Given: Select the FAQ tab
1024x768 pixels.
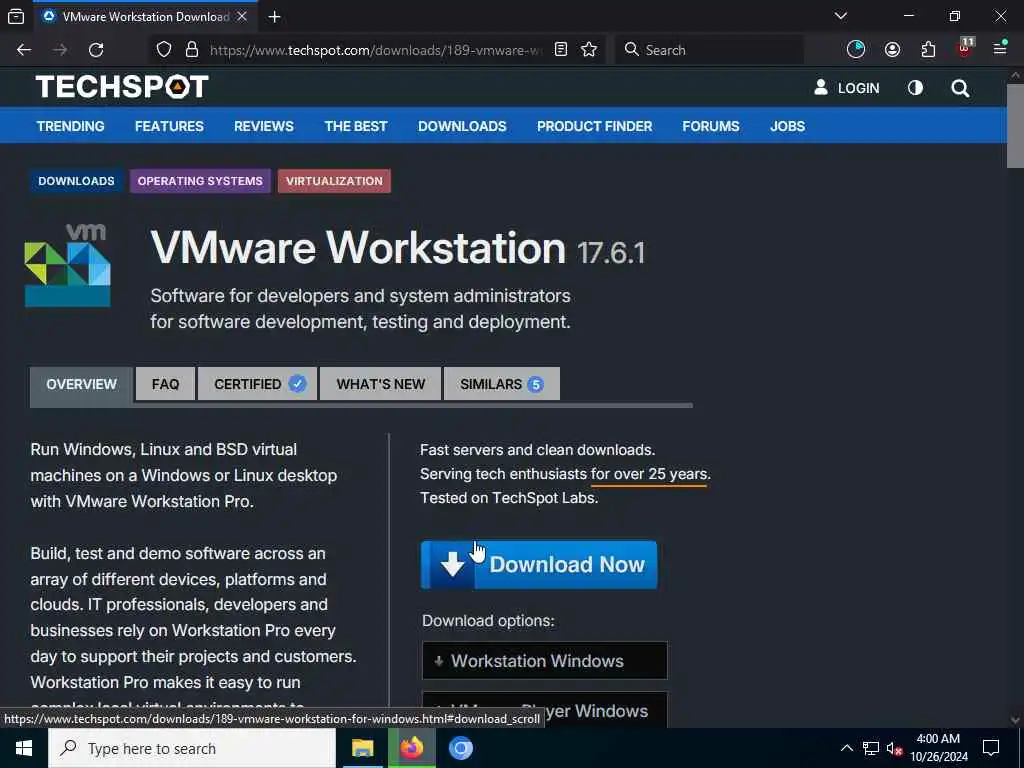Looking at the screenshot, I should coord(165,384).
